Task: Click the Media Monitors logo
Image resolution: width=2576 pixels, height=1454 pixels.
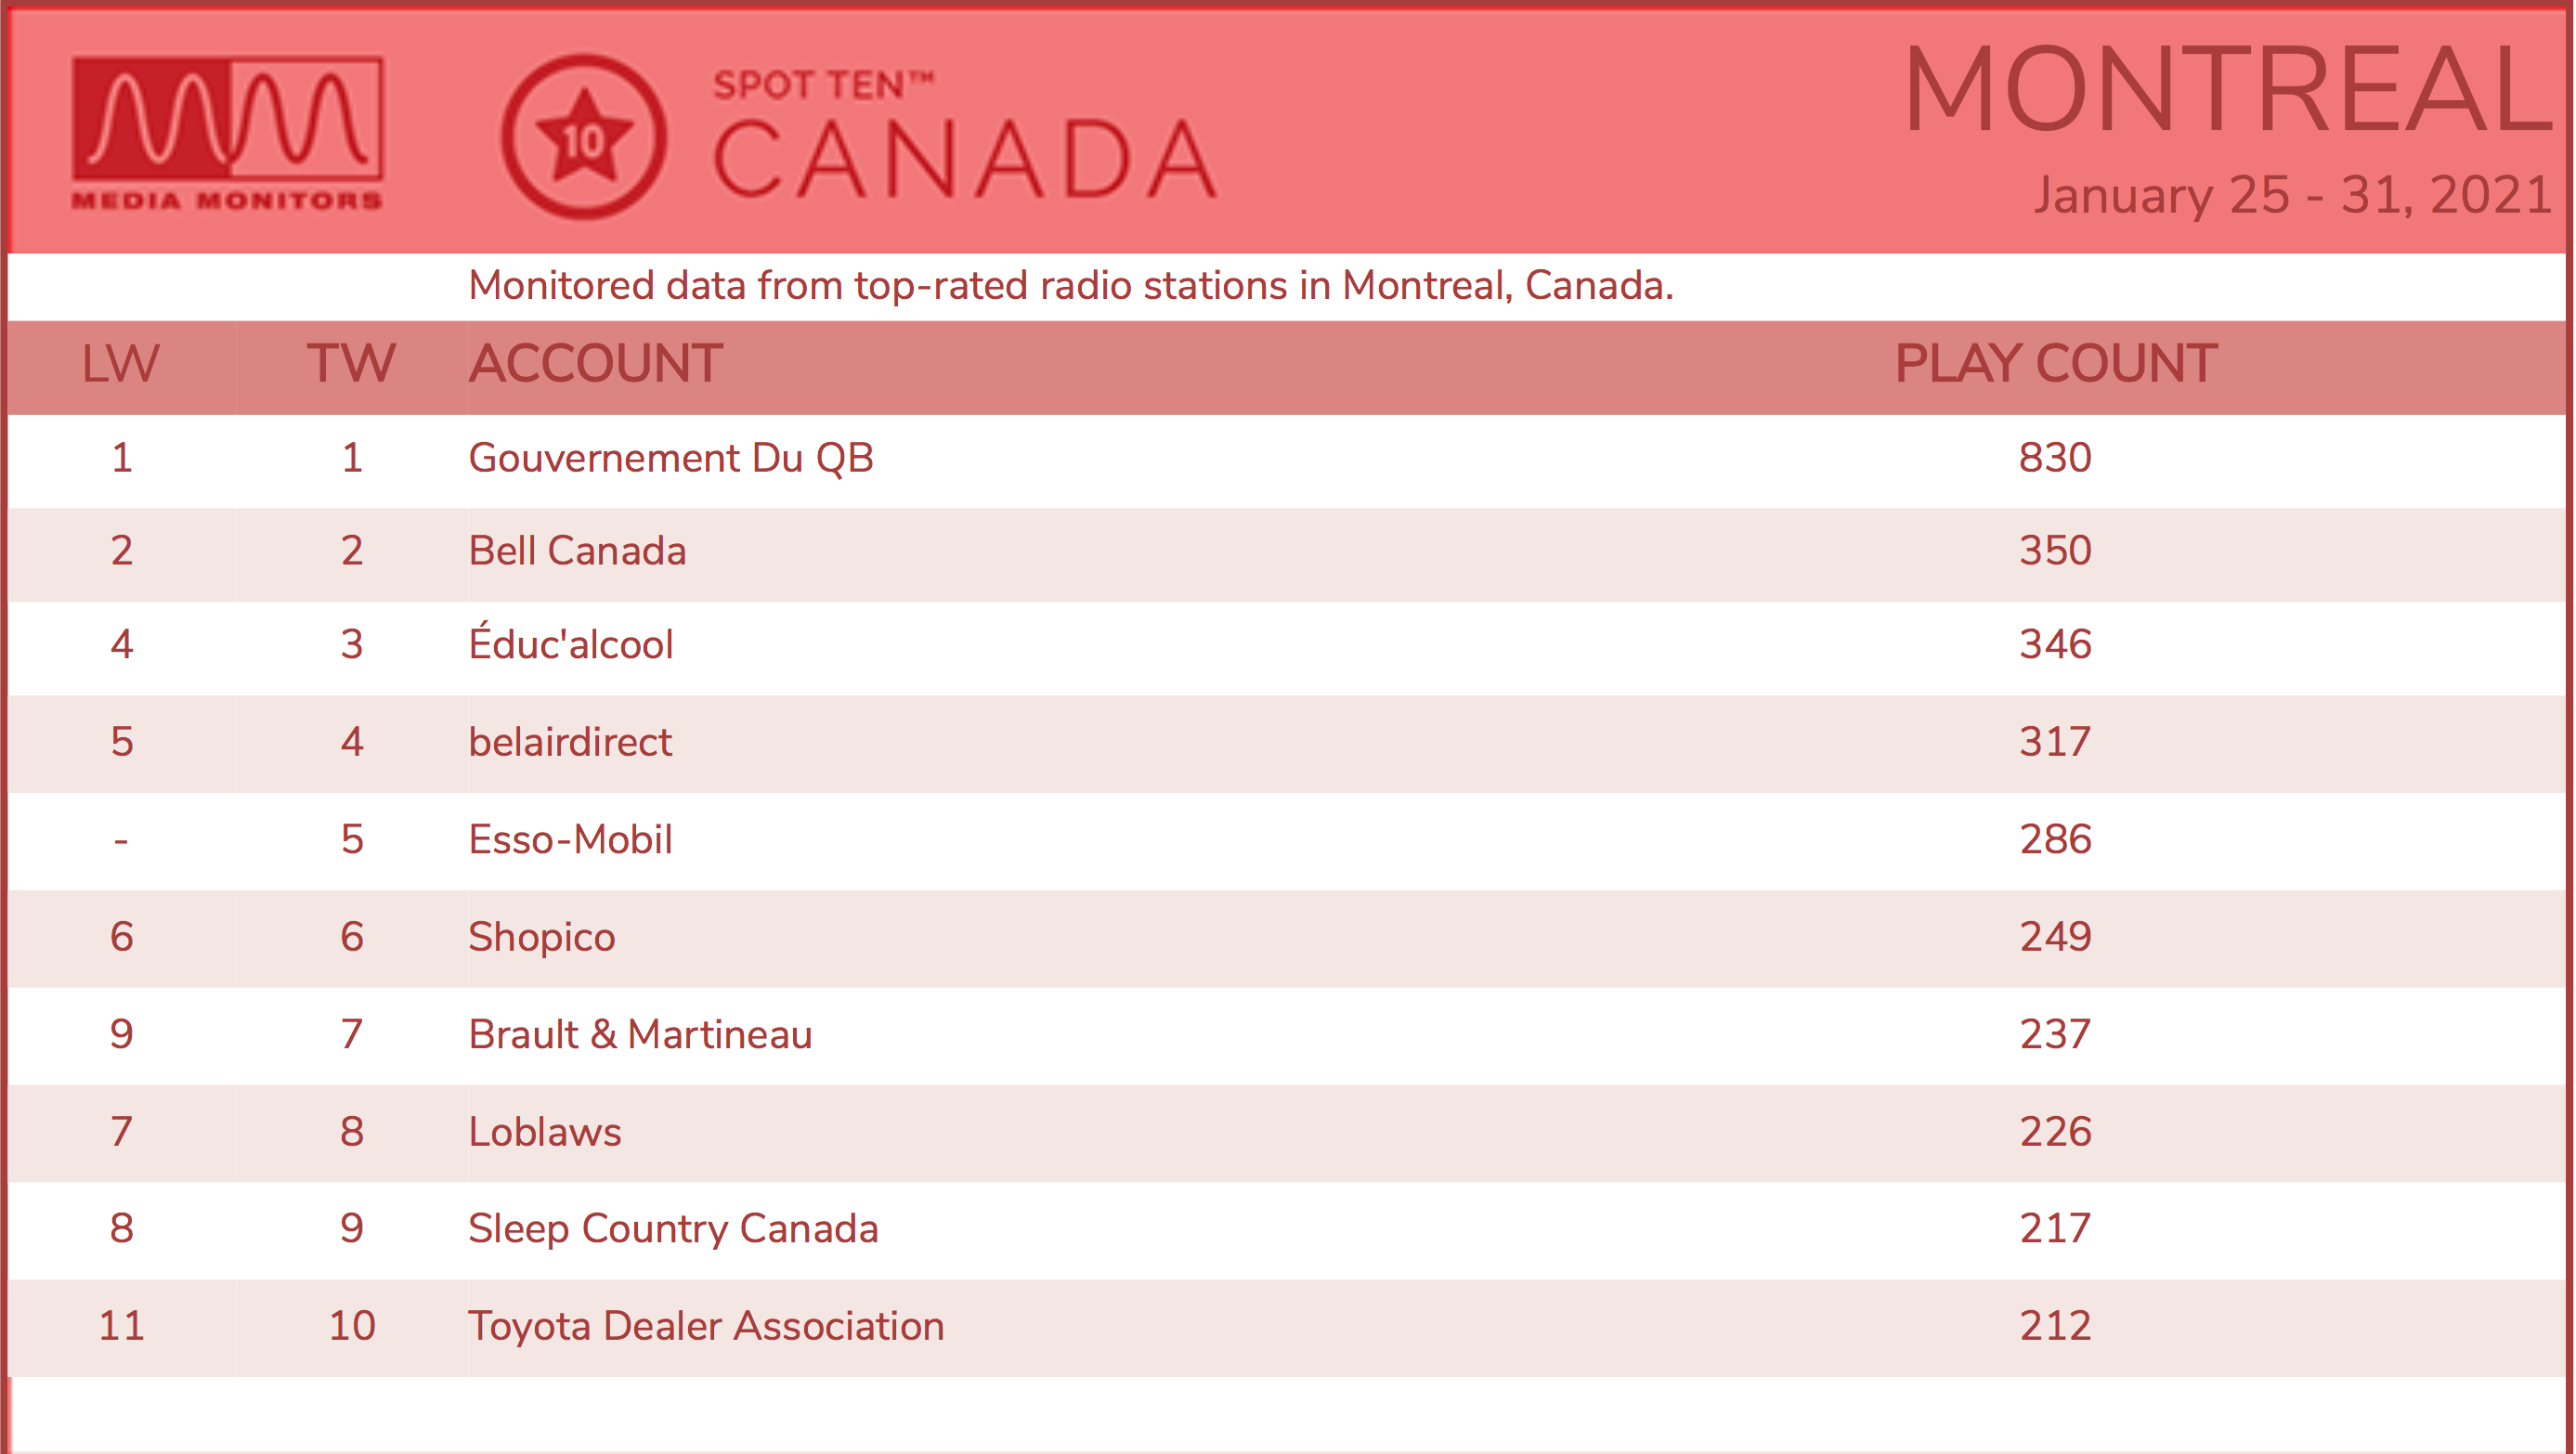Action: pos(227,133)
